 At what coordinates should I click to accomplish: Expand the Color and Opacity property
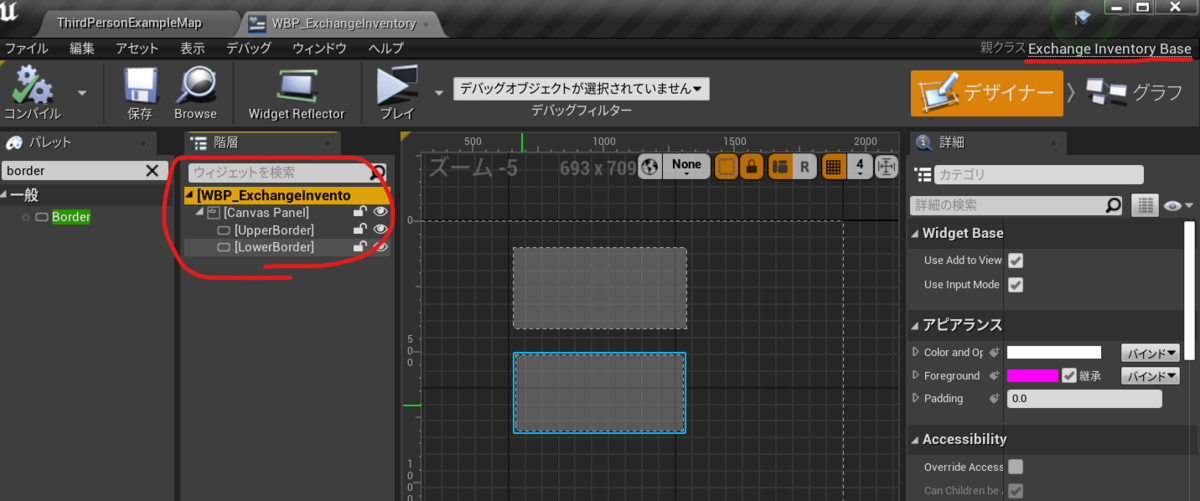(915, 352)
